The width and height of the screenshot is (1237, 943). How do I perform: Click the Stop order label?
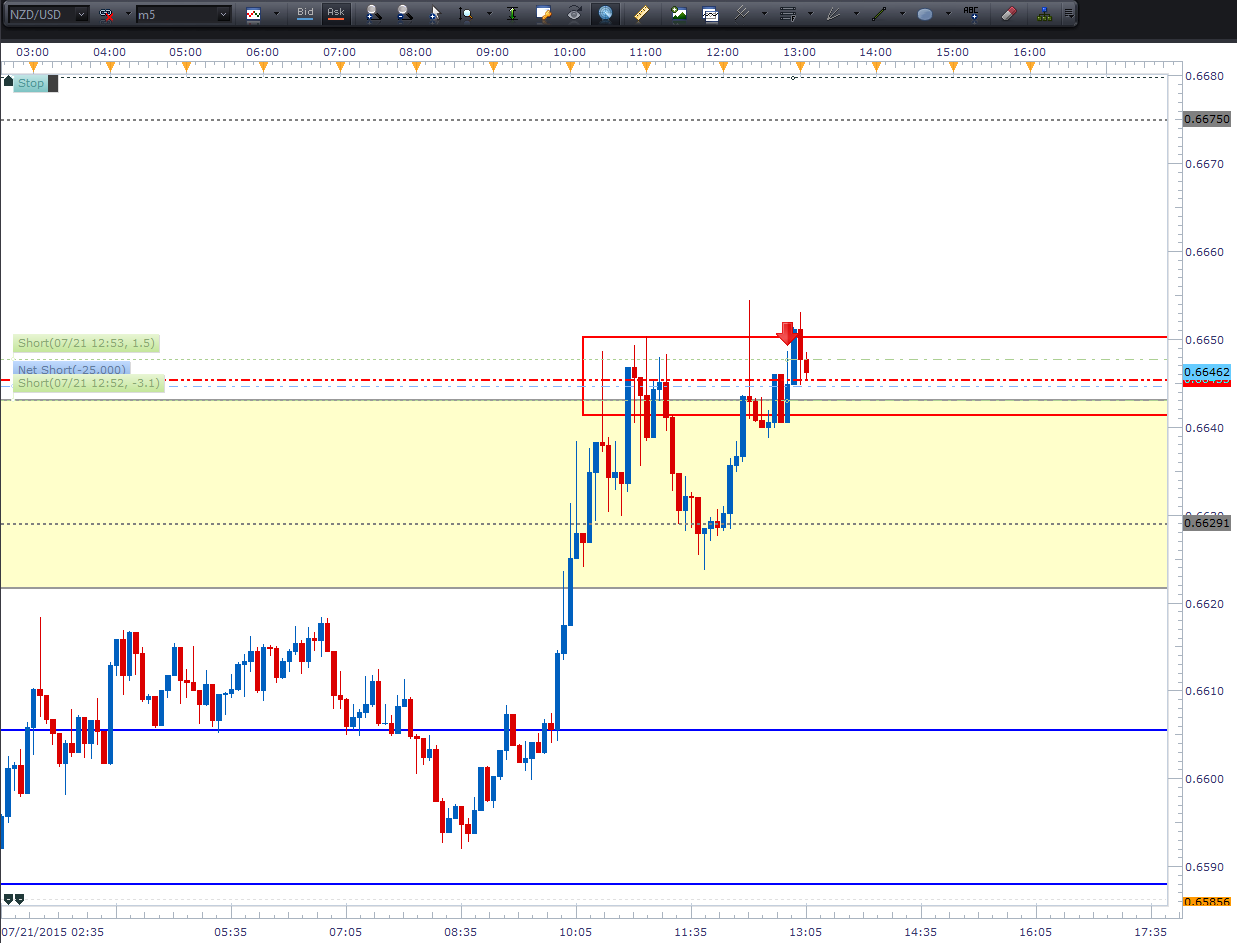pyautogui.click(x=31, y=83)
